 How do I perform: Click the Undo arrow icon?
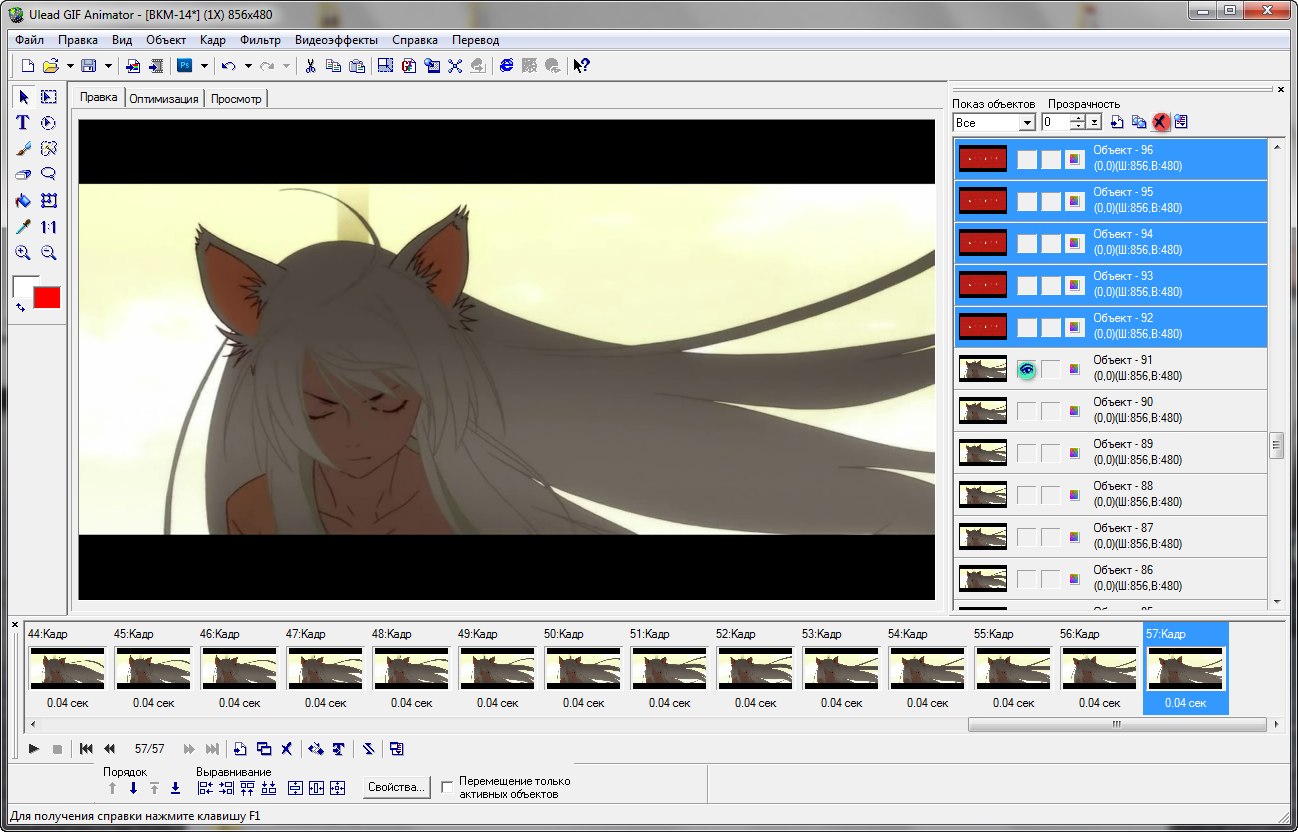pos(229,66)
